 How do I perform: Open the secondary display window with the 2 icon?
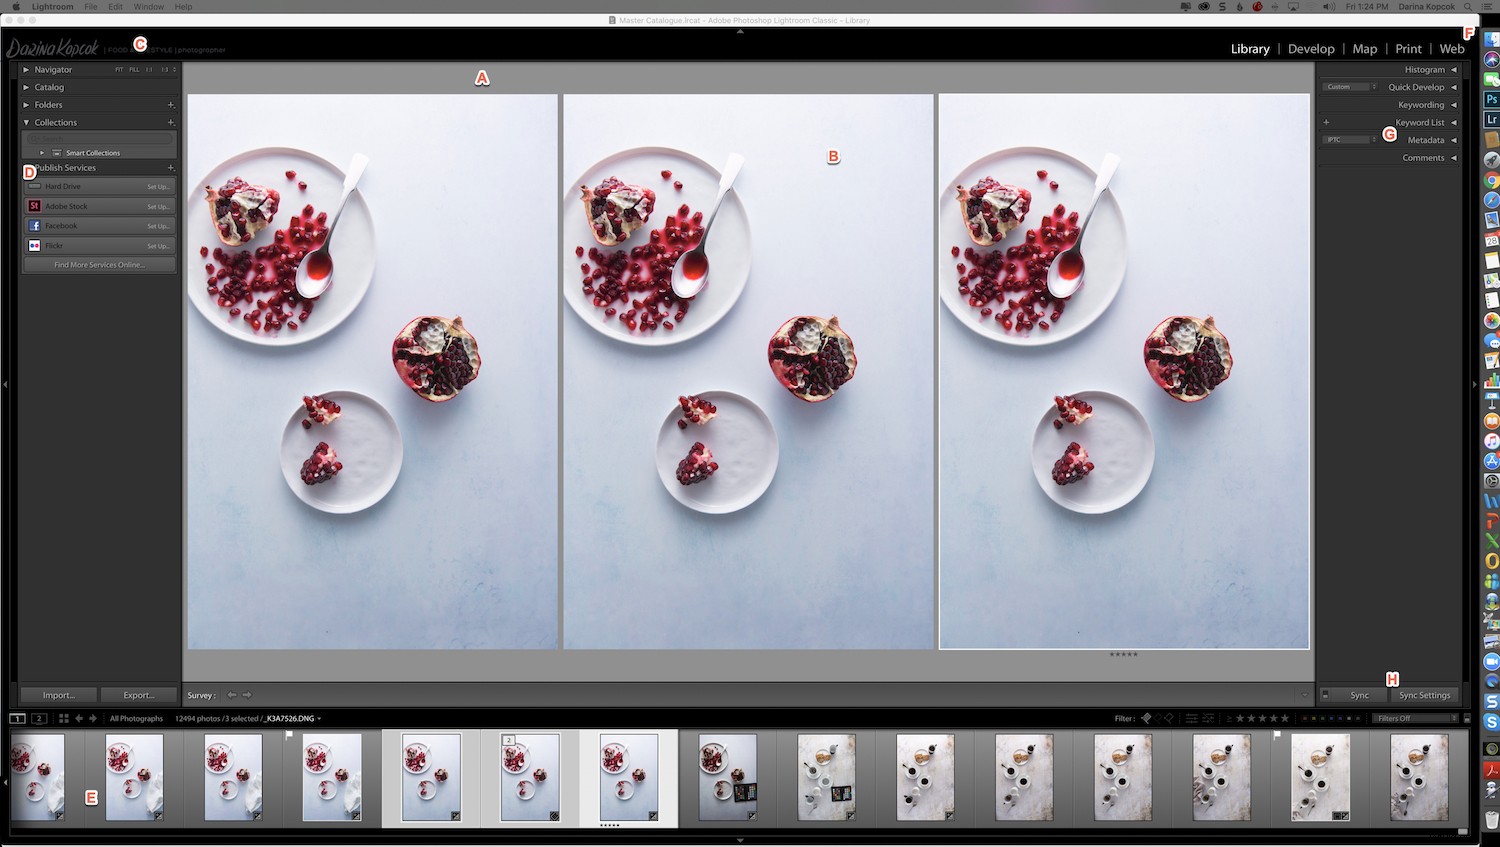click(40, 719)
